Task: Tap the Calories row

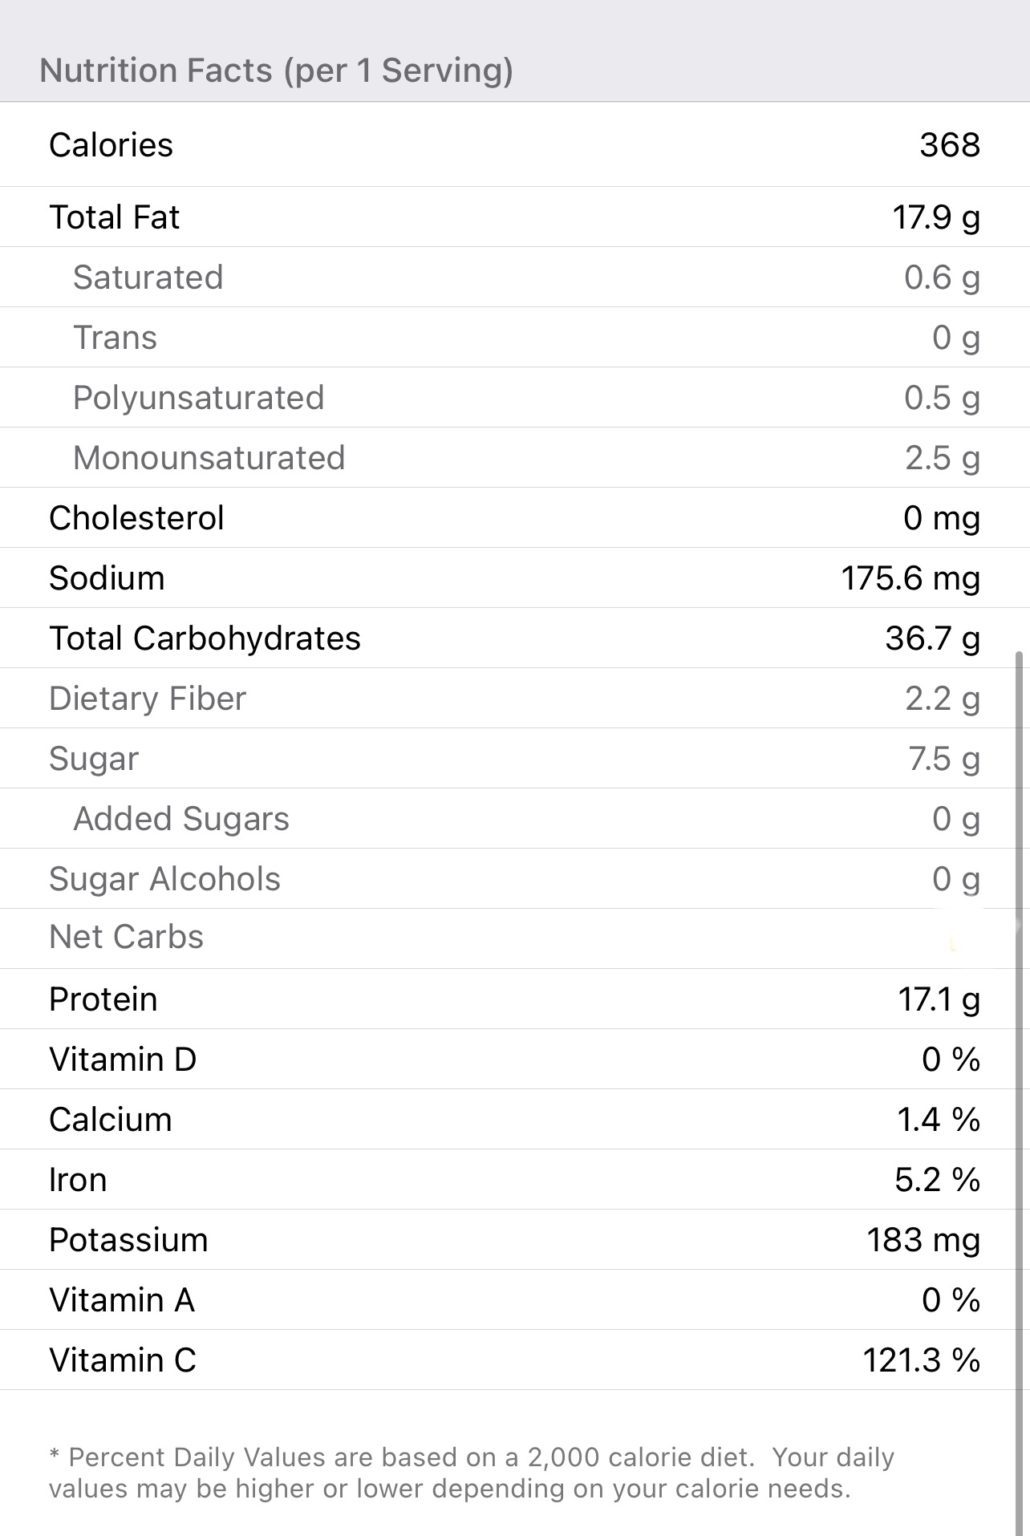Action: coord(514,145)
